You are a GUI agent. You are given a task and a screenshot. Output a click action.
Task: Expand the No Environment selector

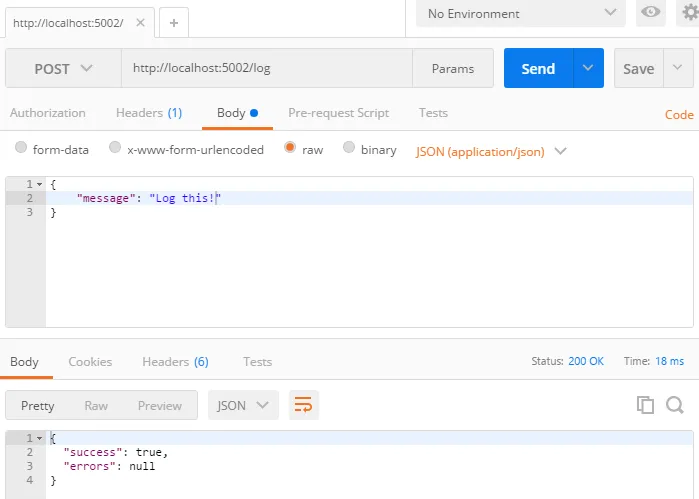click(520, 13)
